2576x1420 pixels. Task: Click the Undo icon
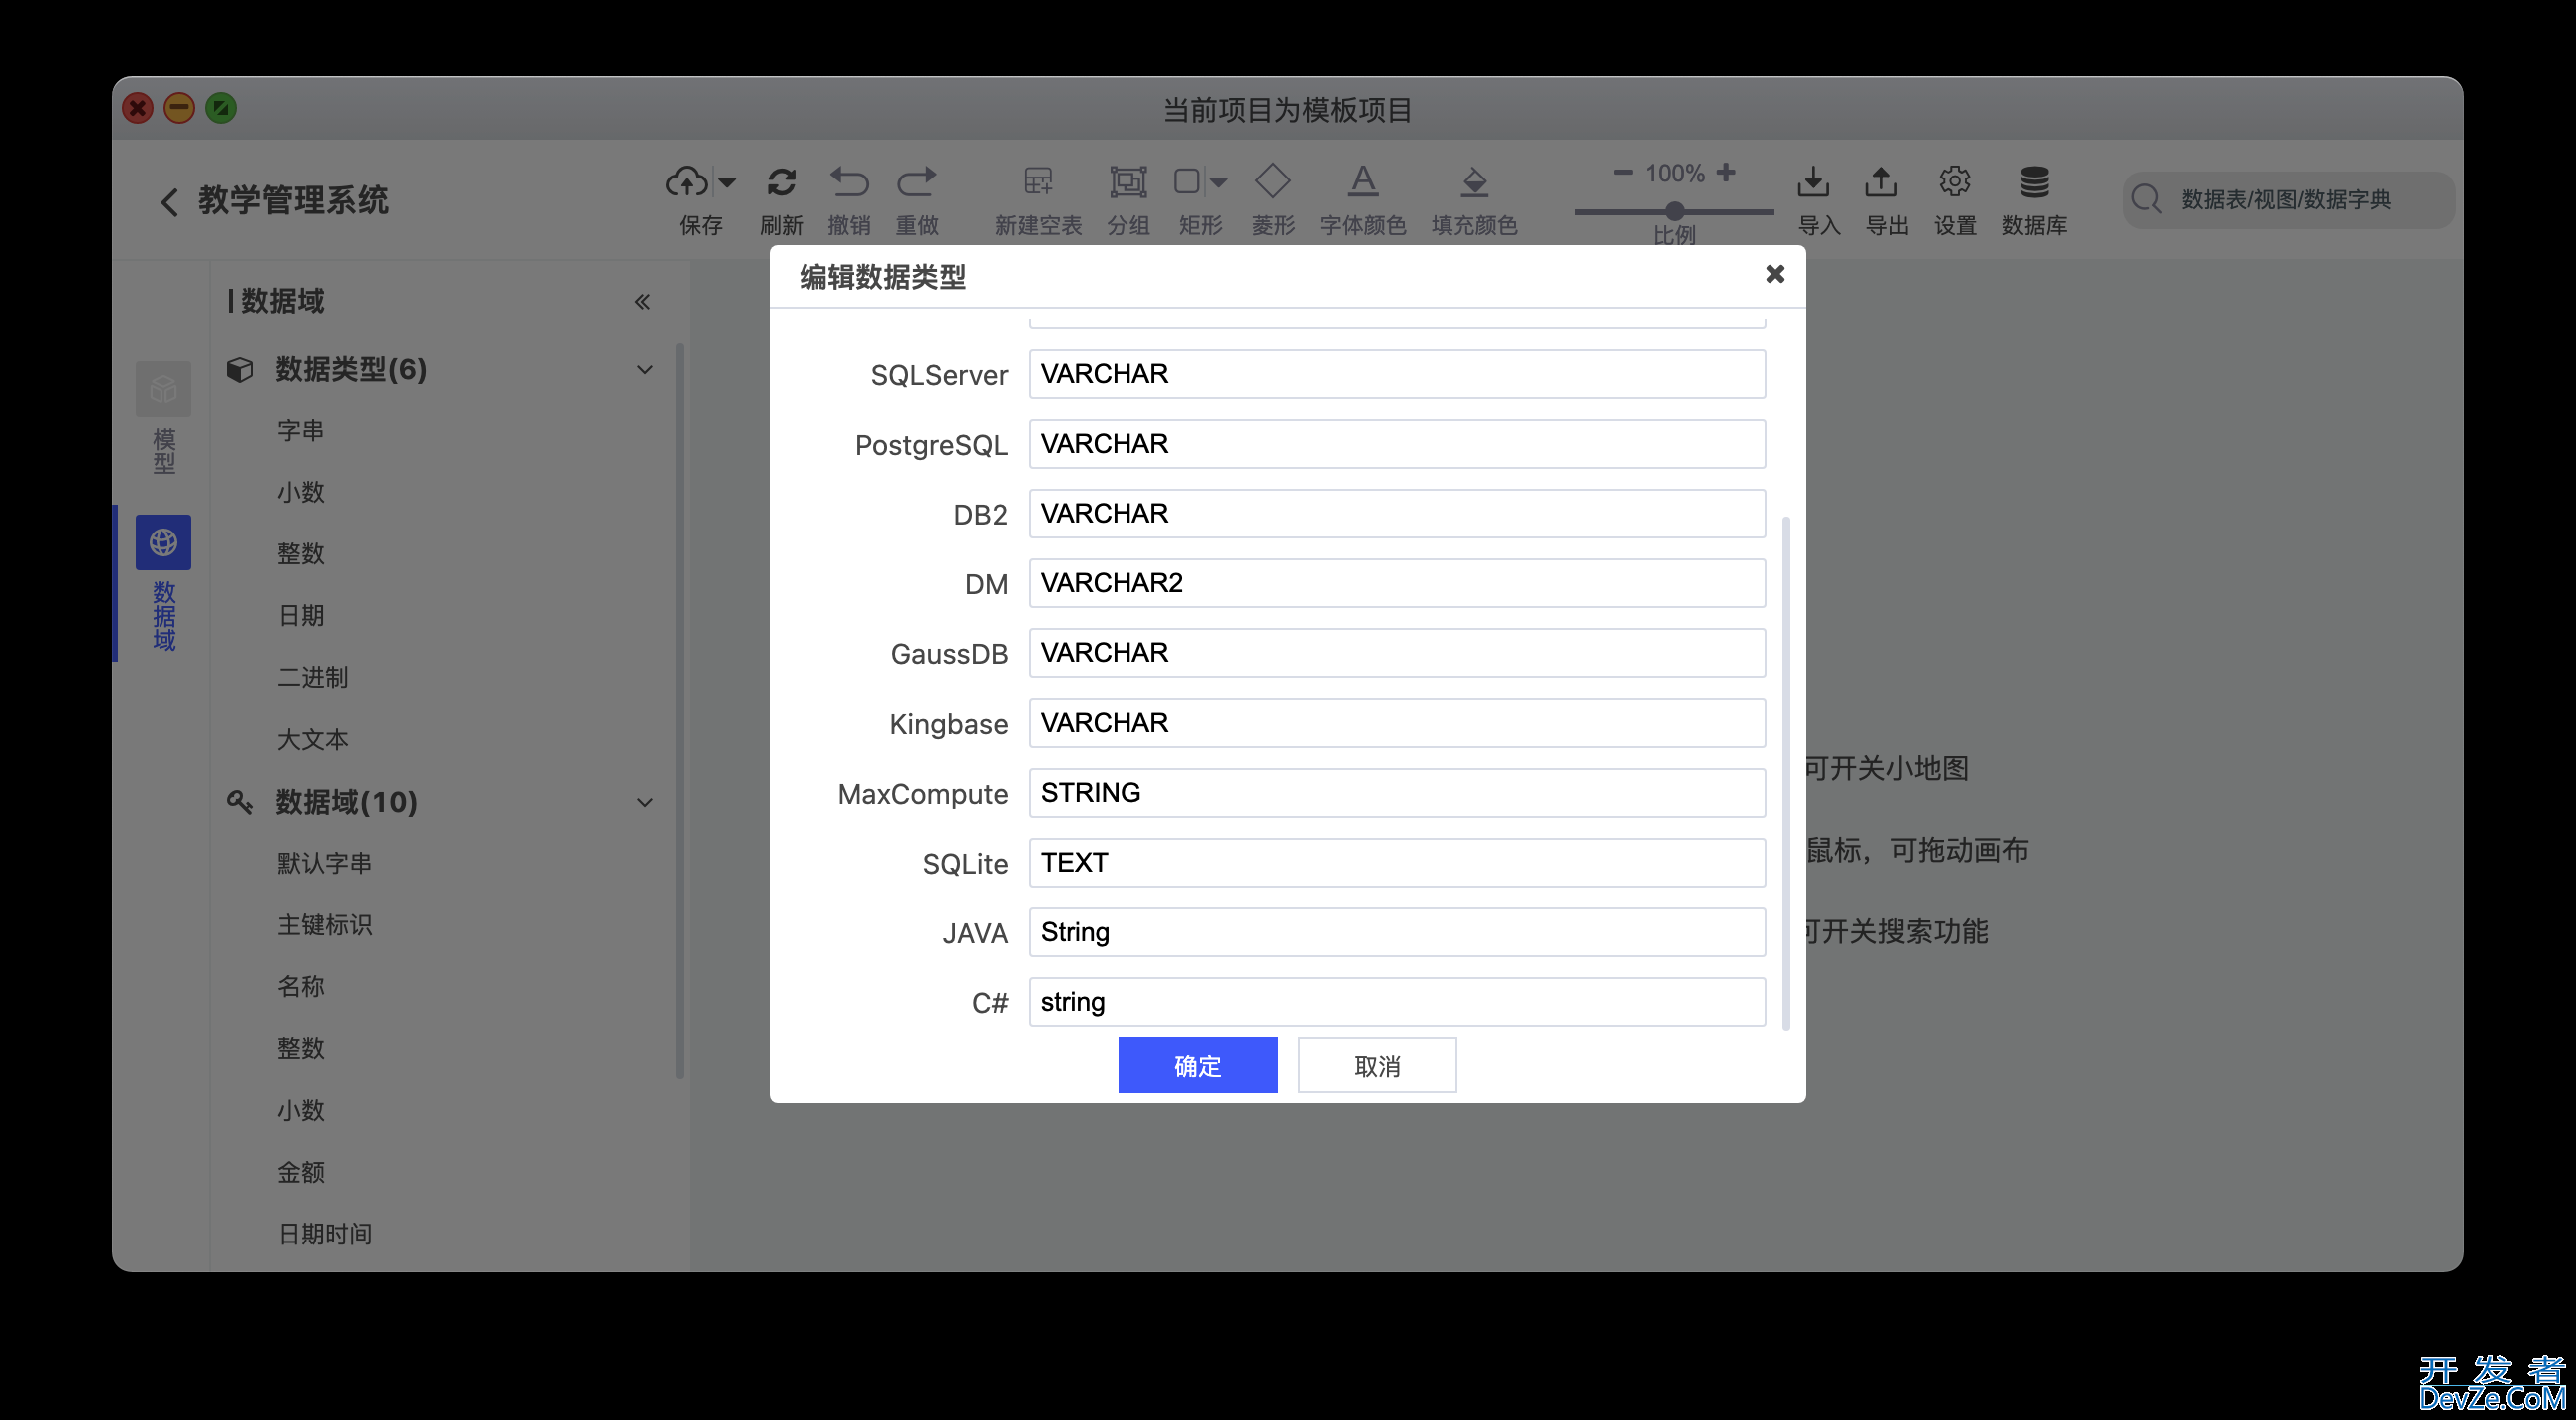pyautogui.click(x=849, y=182)
